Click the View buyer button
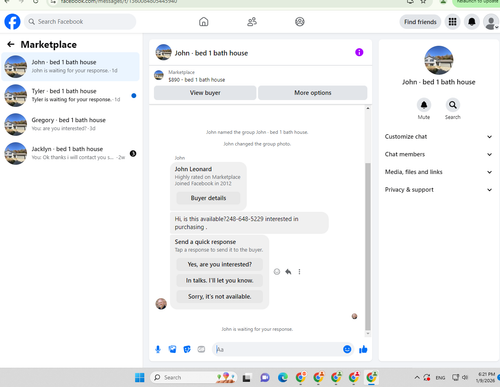500x387 pixels. [205, 93]
